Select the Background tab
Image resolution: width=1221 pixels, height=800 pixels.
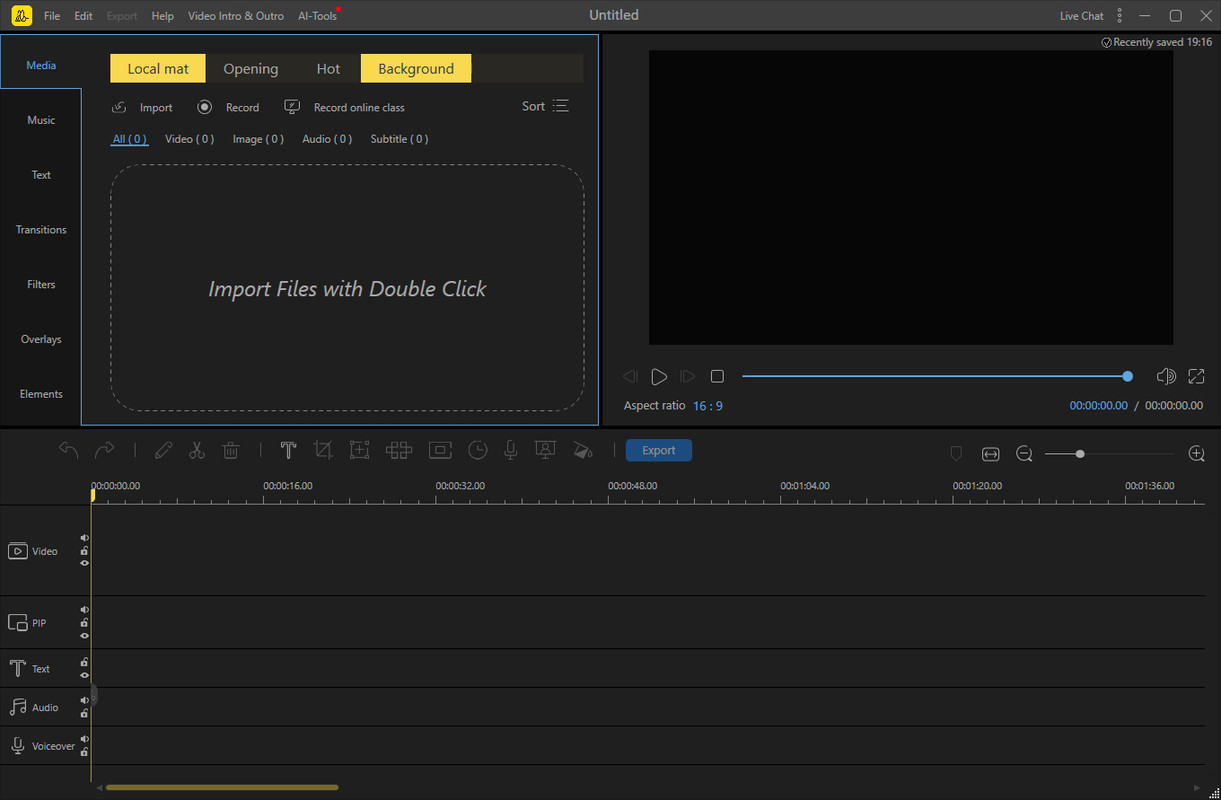(x=416, y=69)
